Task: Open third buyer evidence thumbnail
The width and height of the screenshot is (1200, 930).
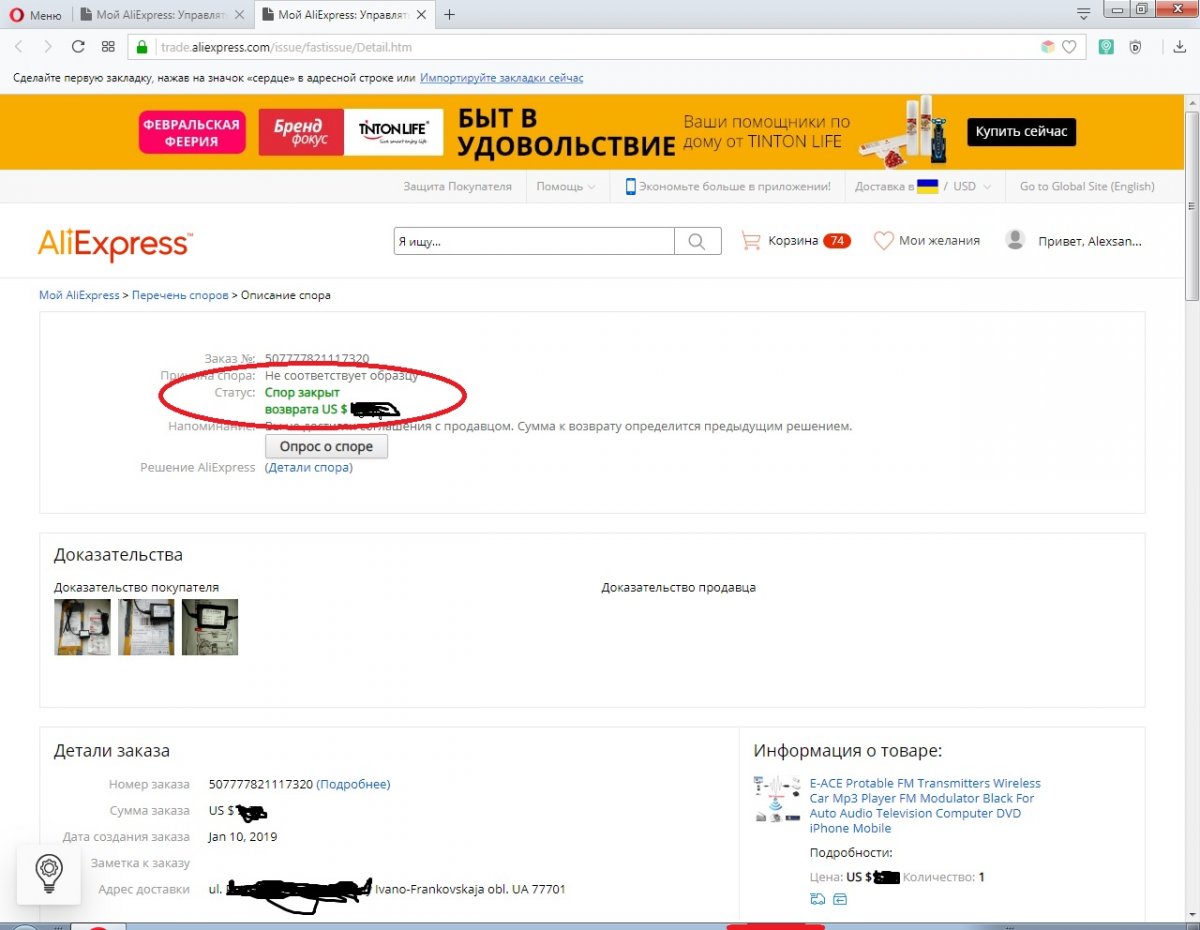Action: (x=210, y=627)
